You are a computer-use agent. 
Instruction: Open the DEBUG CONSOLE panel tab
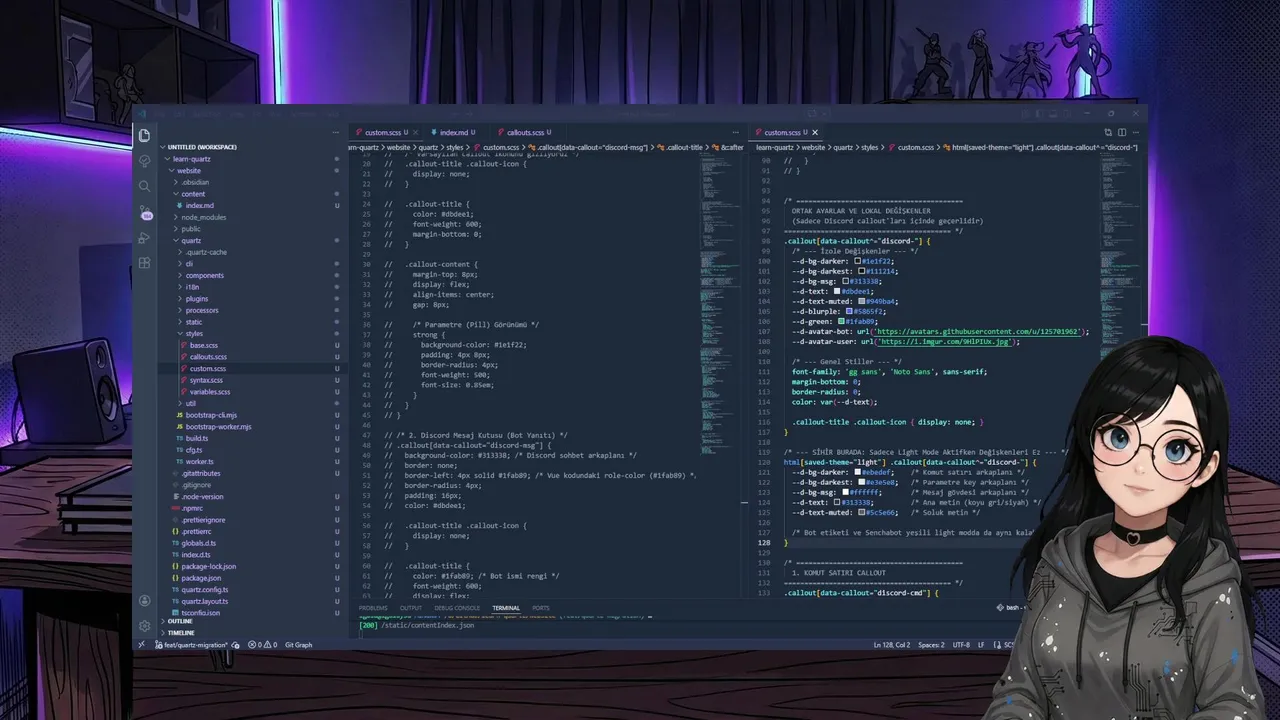click(x=457, y=608)
